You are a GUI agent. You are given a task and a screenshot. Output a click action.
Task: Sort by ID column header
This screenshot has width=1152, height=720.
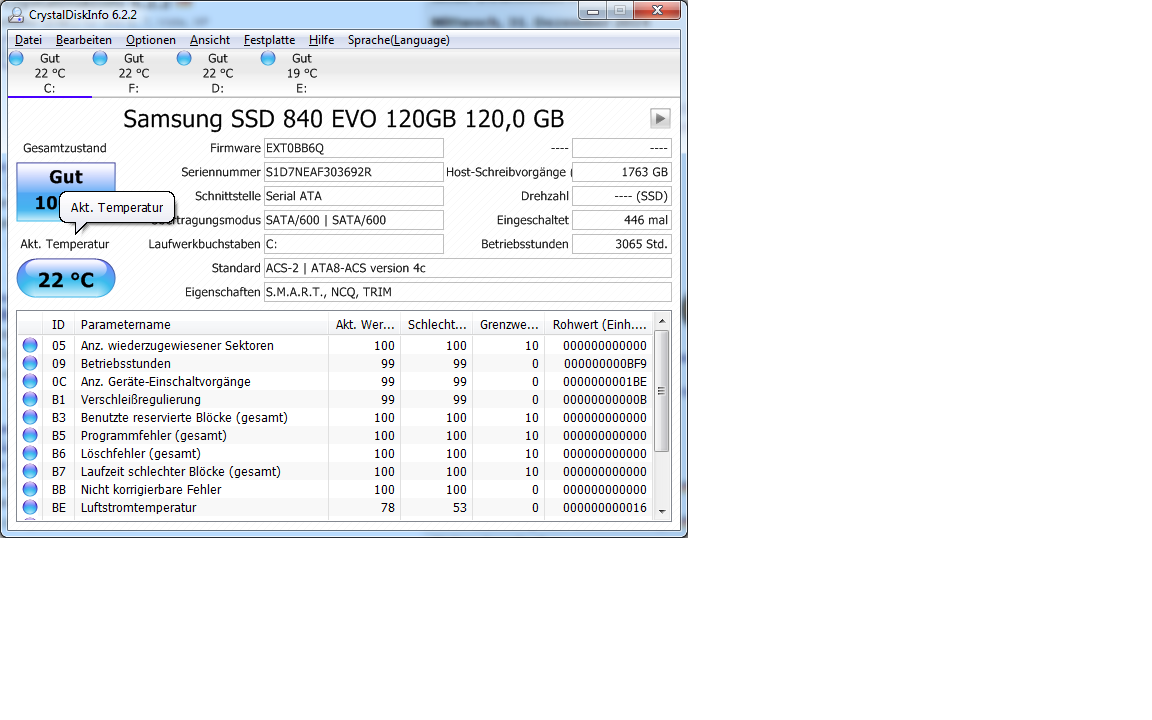point(59,325)
